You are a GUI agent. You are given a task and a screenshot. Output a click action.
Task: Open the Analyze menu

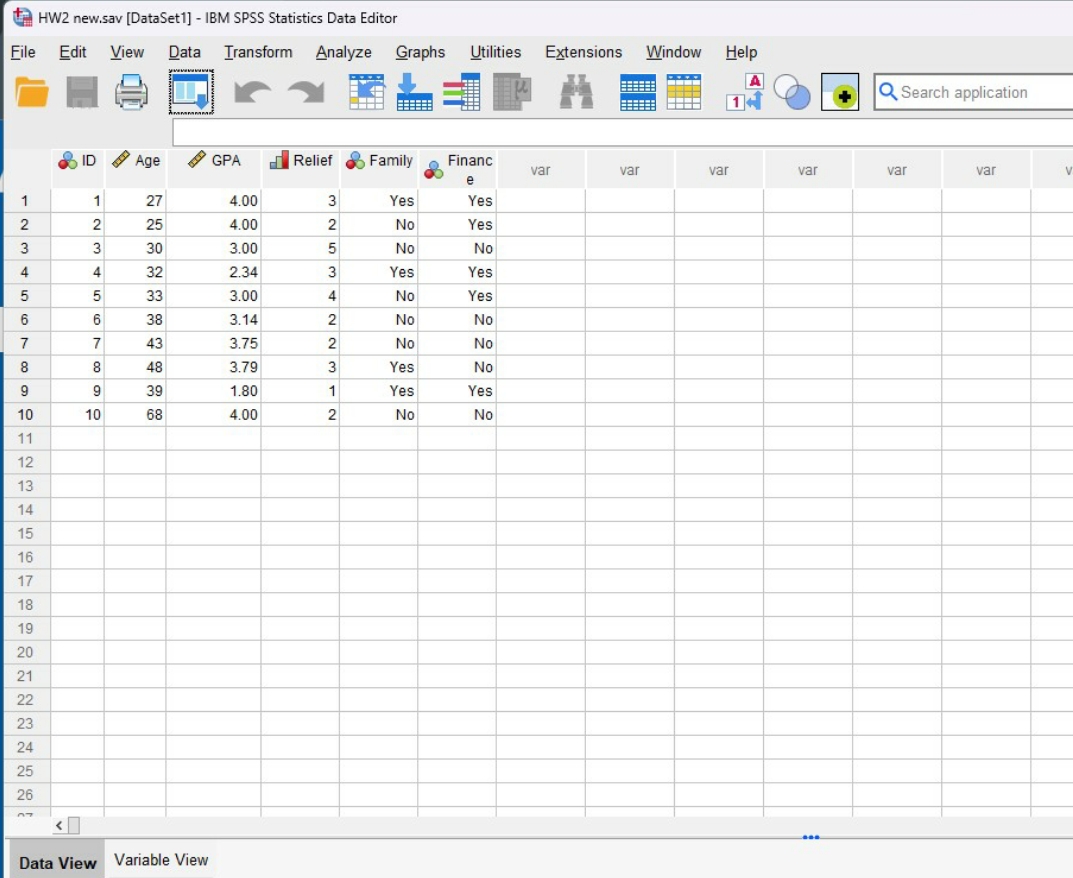click(x=344, y=52)
